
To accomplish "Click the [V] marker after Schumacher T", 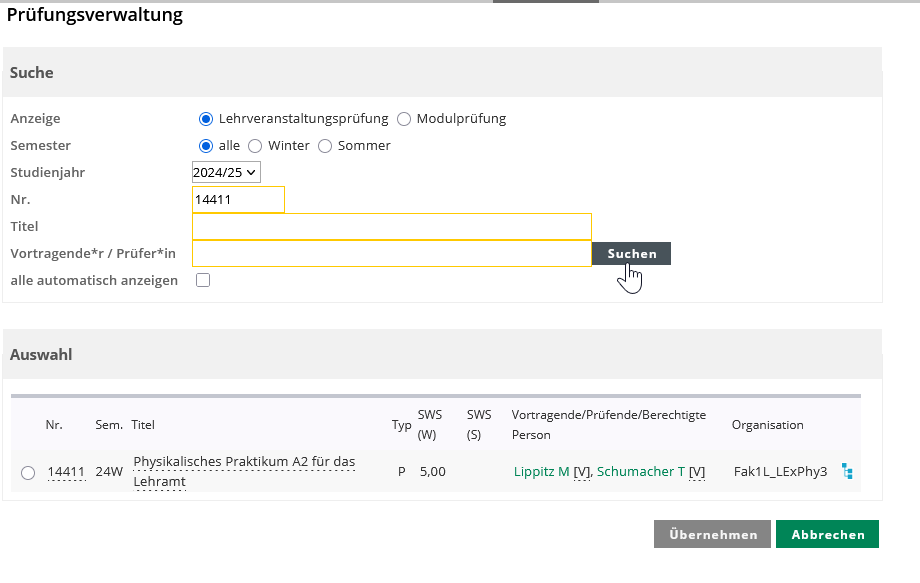I will point(697,472).
